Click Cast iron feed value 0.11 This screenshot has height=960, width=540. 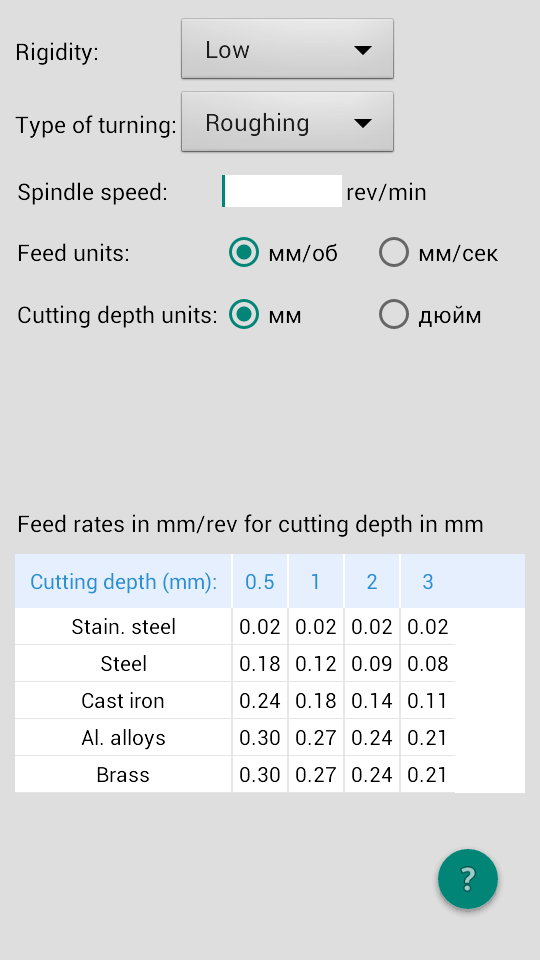pyautogui.click(x=427, y=700)
